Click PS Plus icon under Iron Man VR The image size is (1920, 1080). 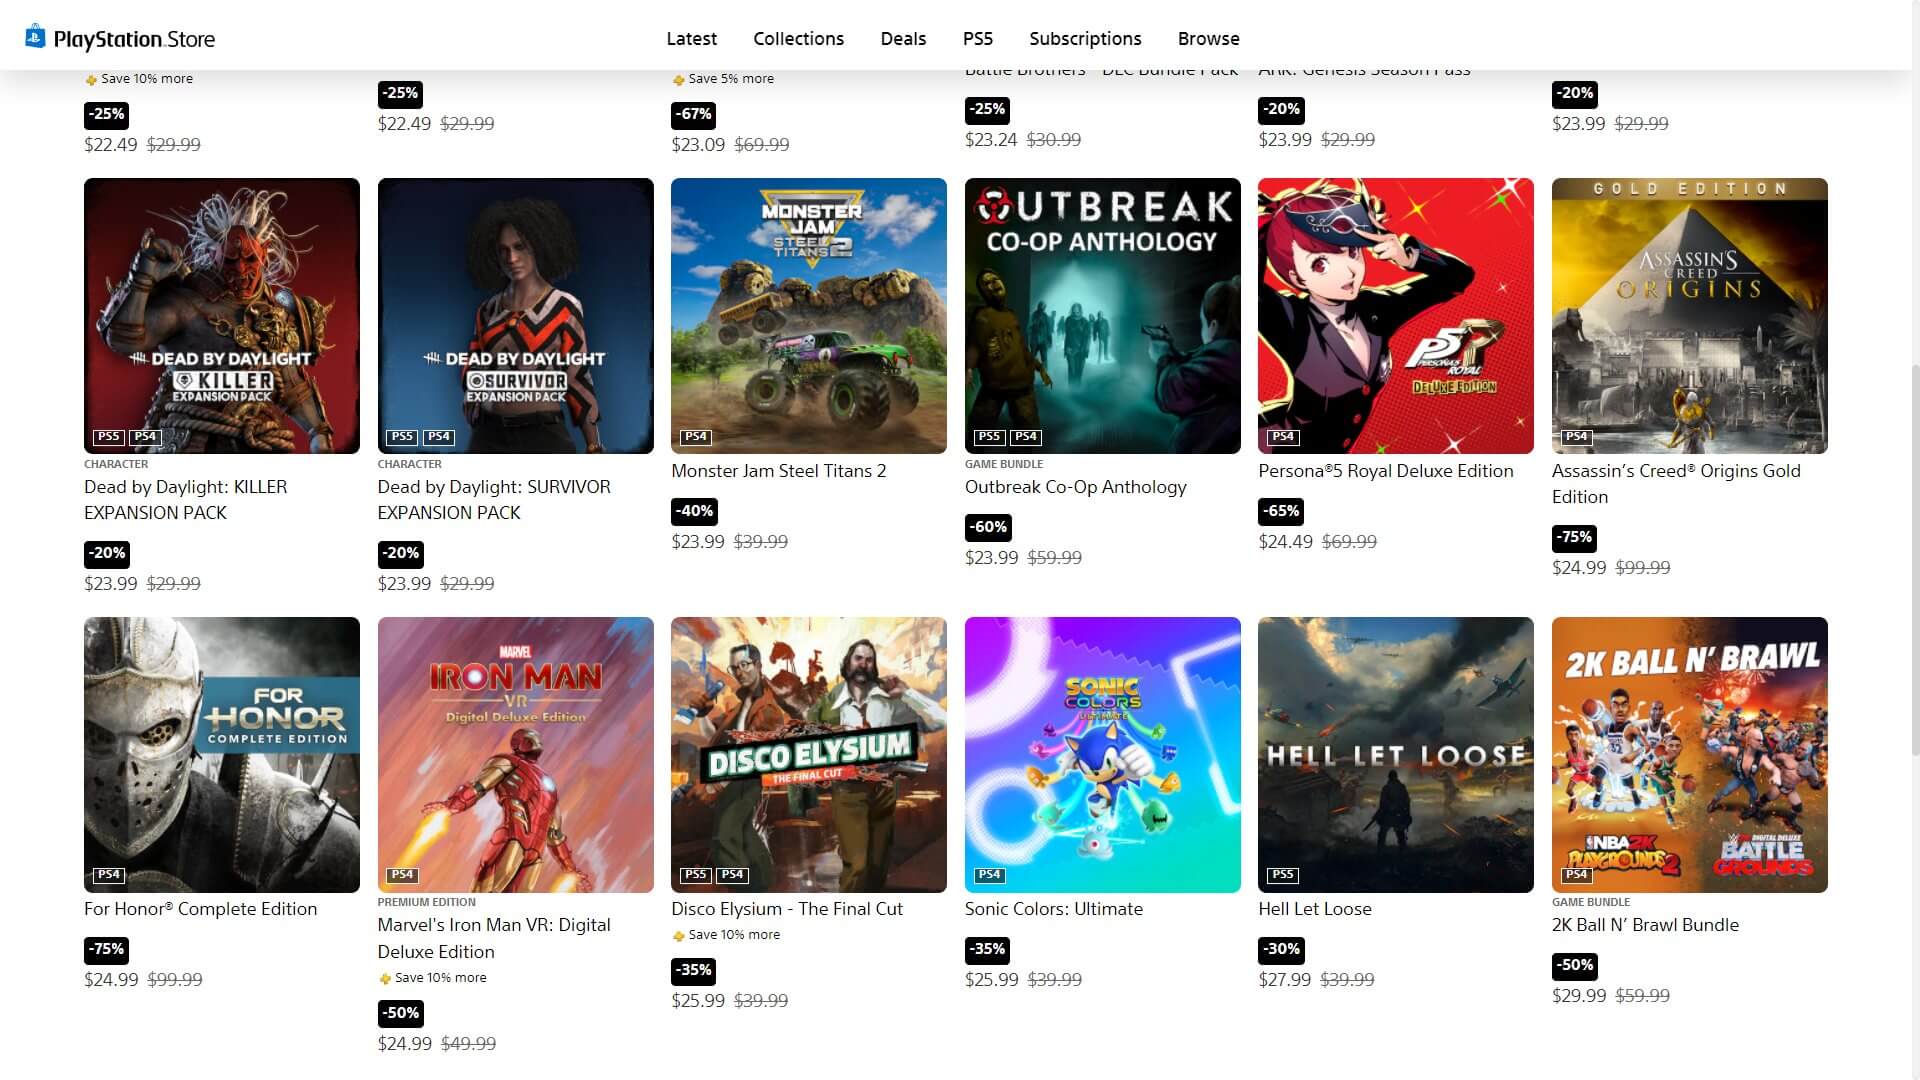pyautogui.click(x=385, y=979)
